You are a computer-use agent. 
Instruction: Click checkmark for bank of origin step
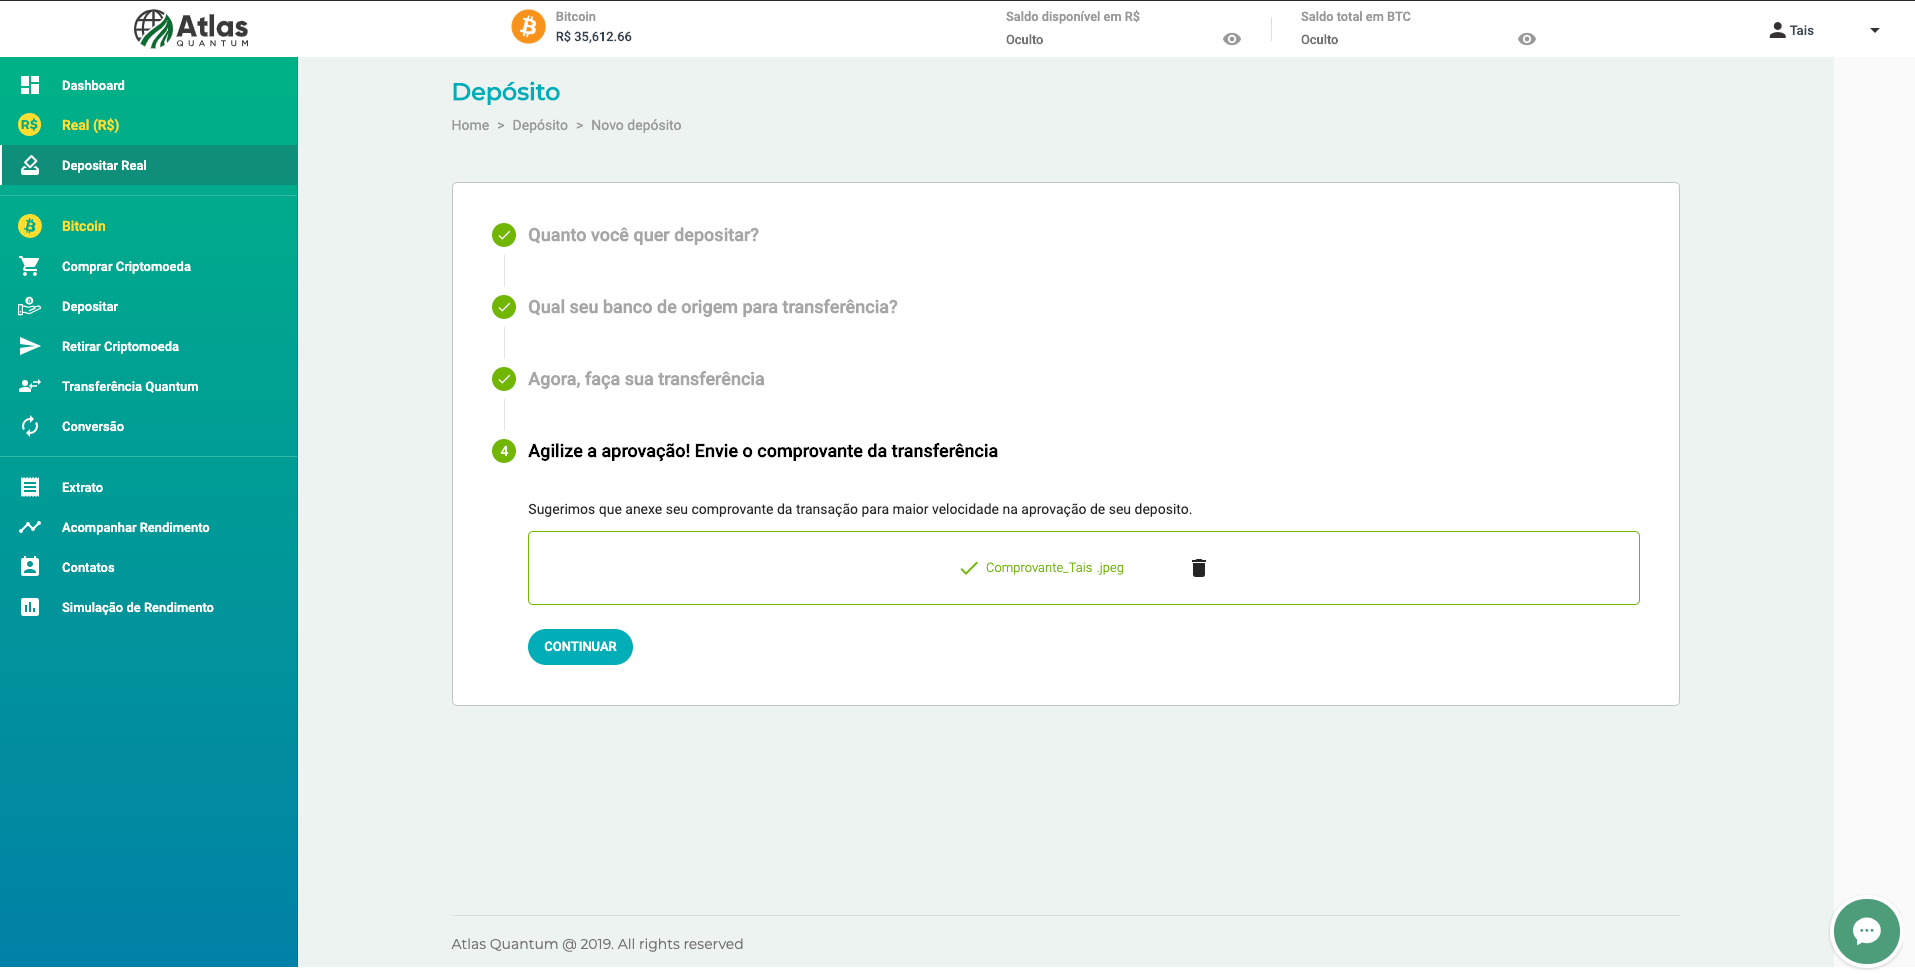pyautogui.click(x=504, y=307)
